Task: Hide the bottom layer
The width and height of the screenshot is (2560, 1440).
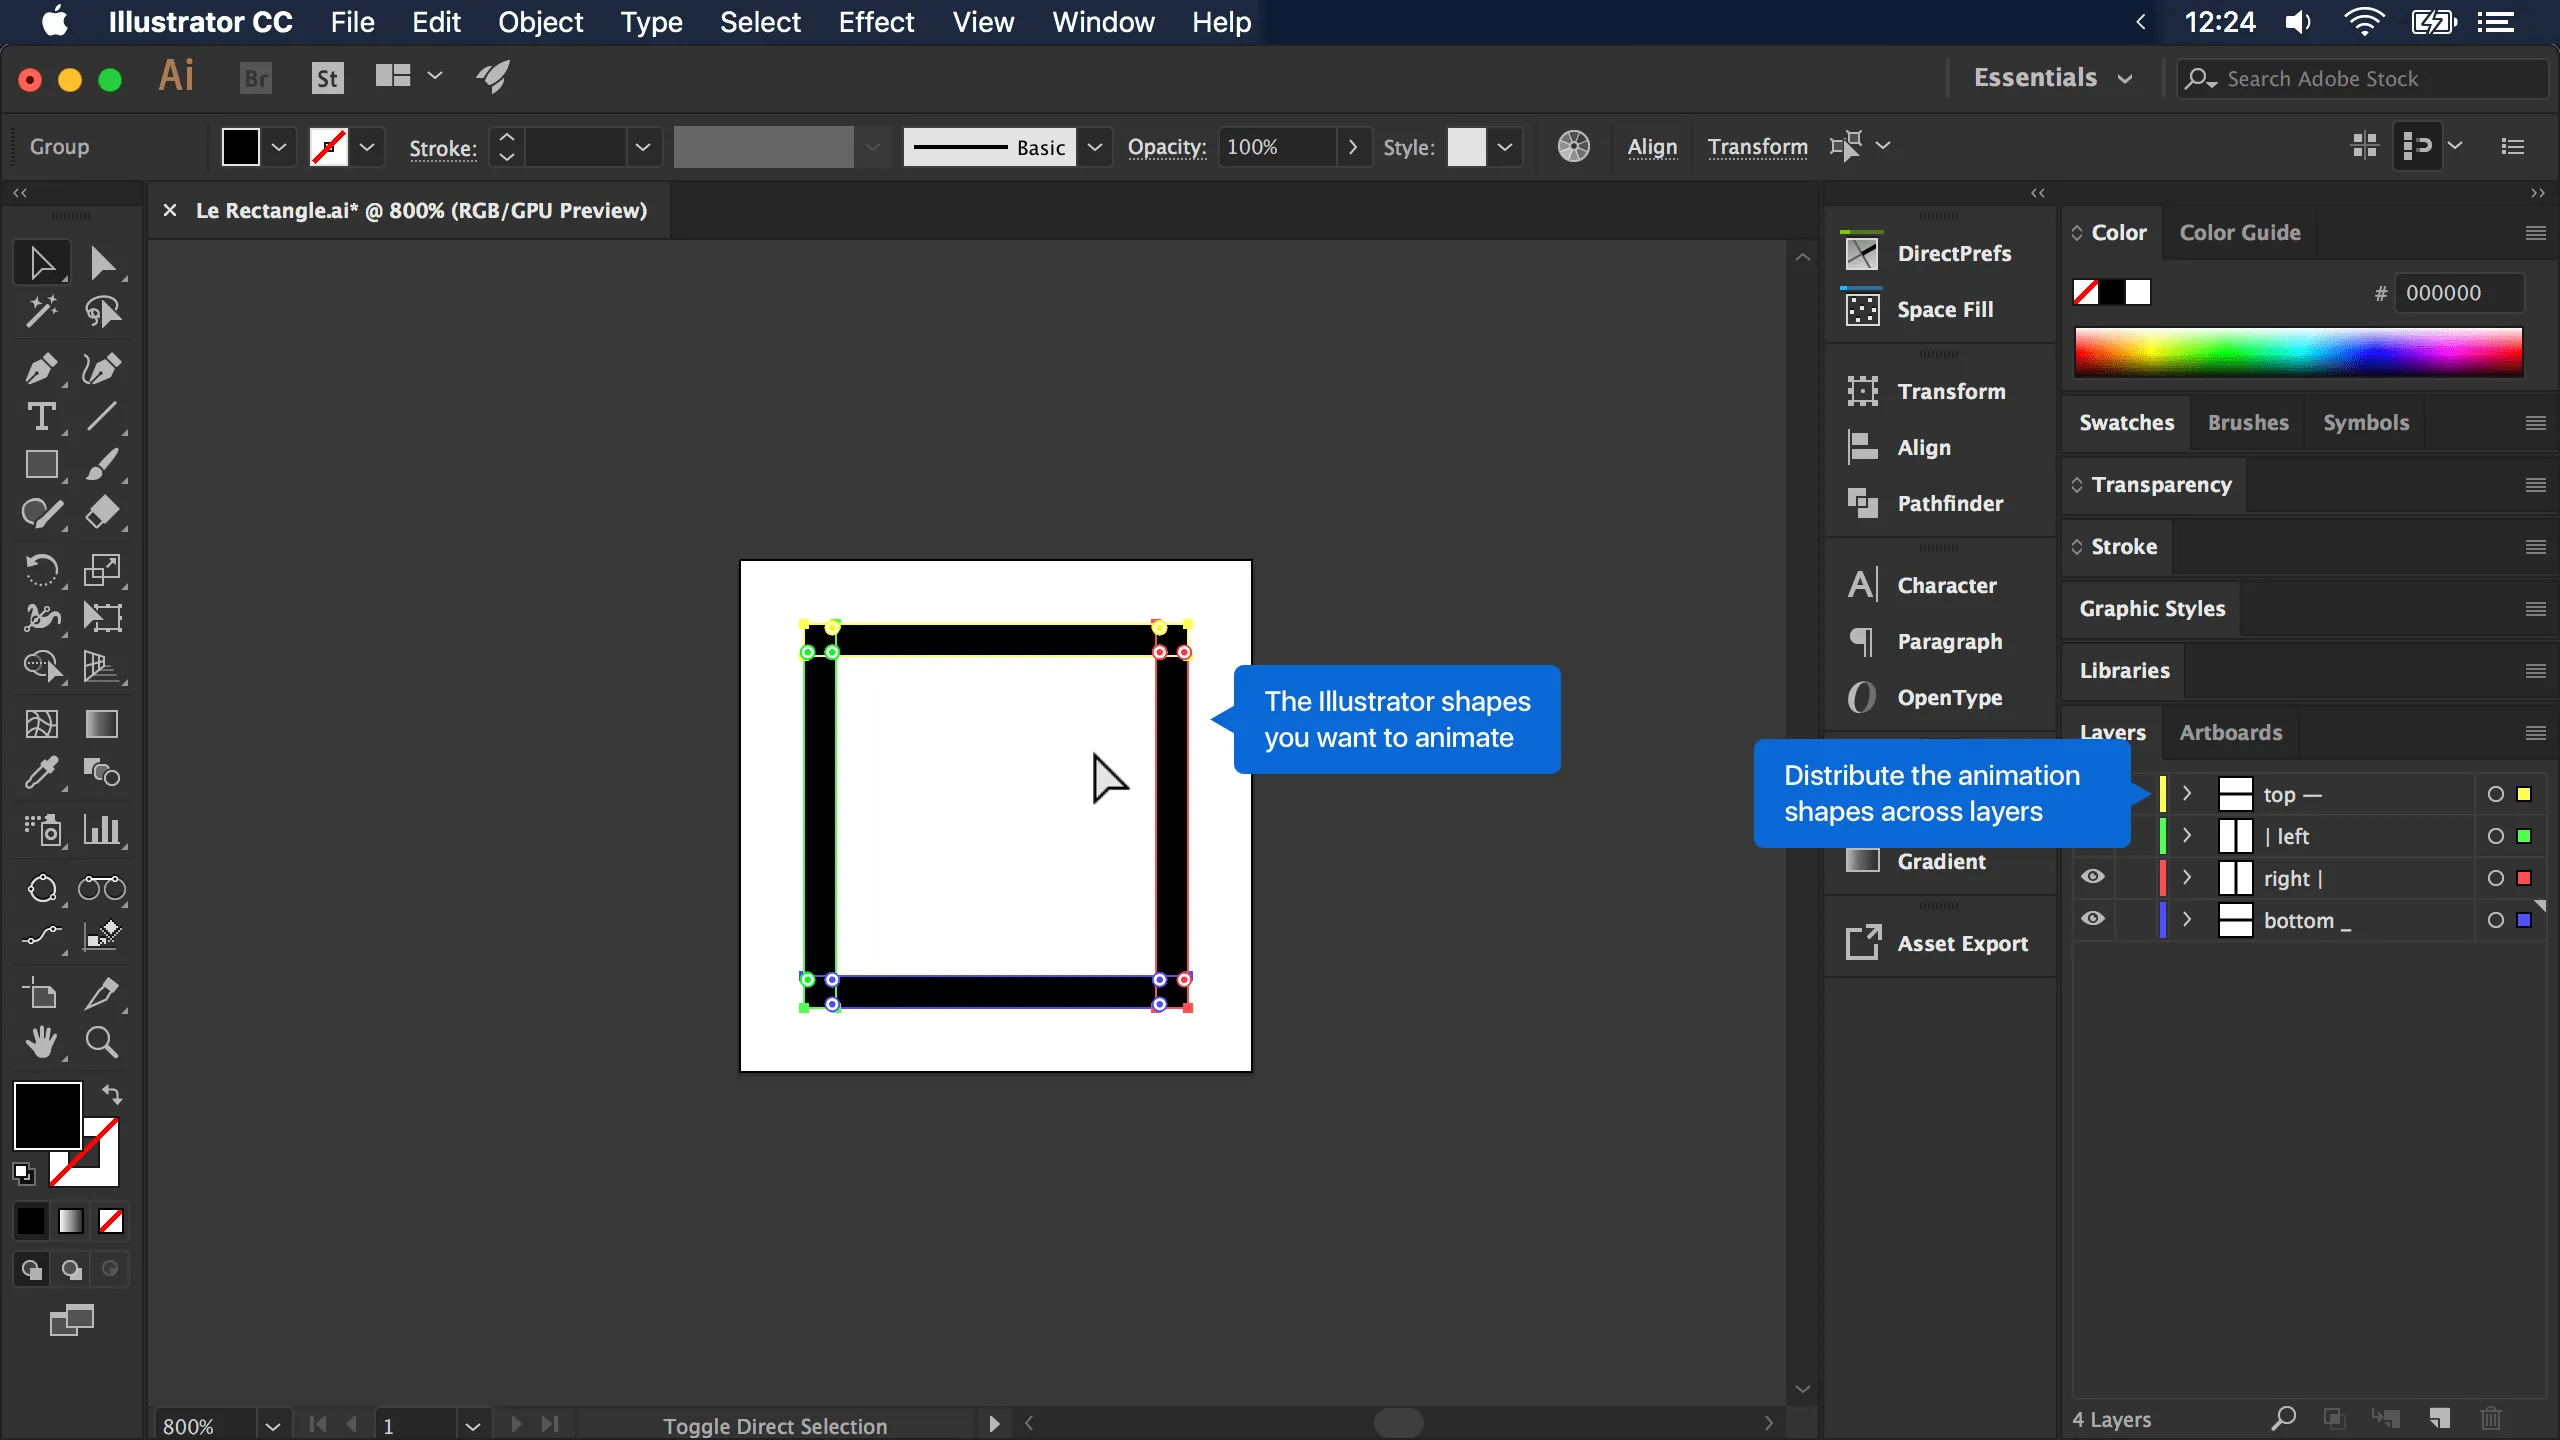Action: click(x=2092, y=919)
